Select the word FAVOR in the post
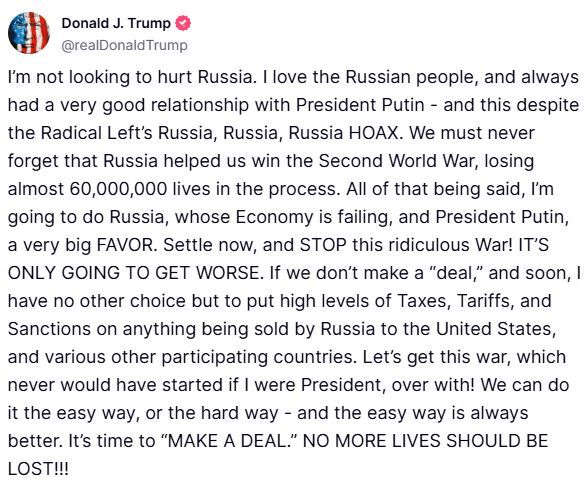Screen dimensions: 587x485 tap(126, 245)
